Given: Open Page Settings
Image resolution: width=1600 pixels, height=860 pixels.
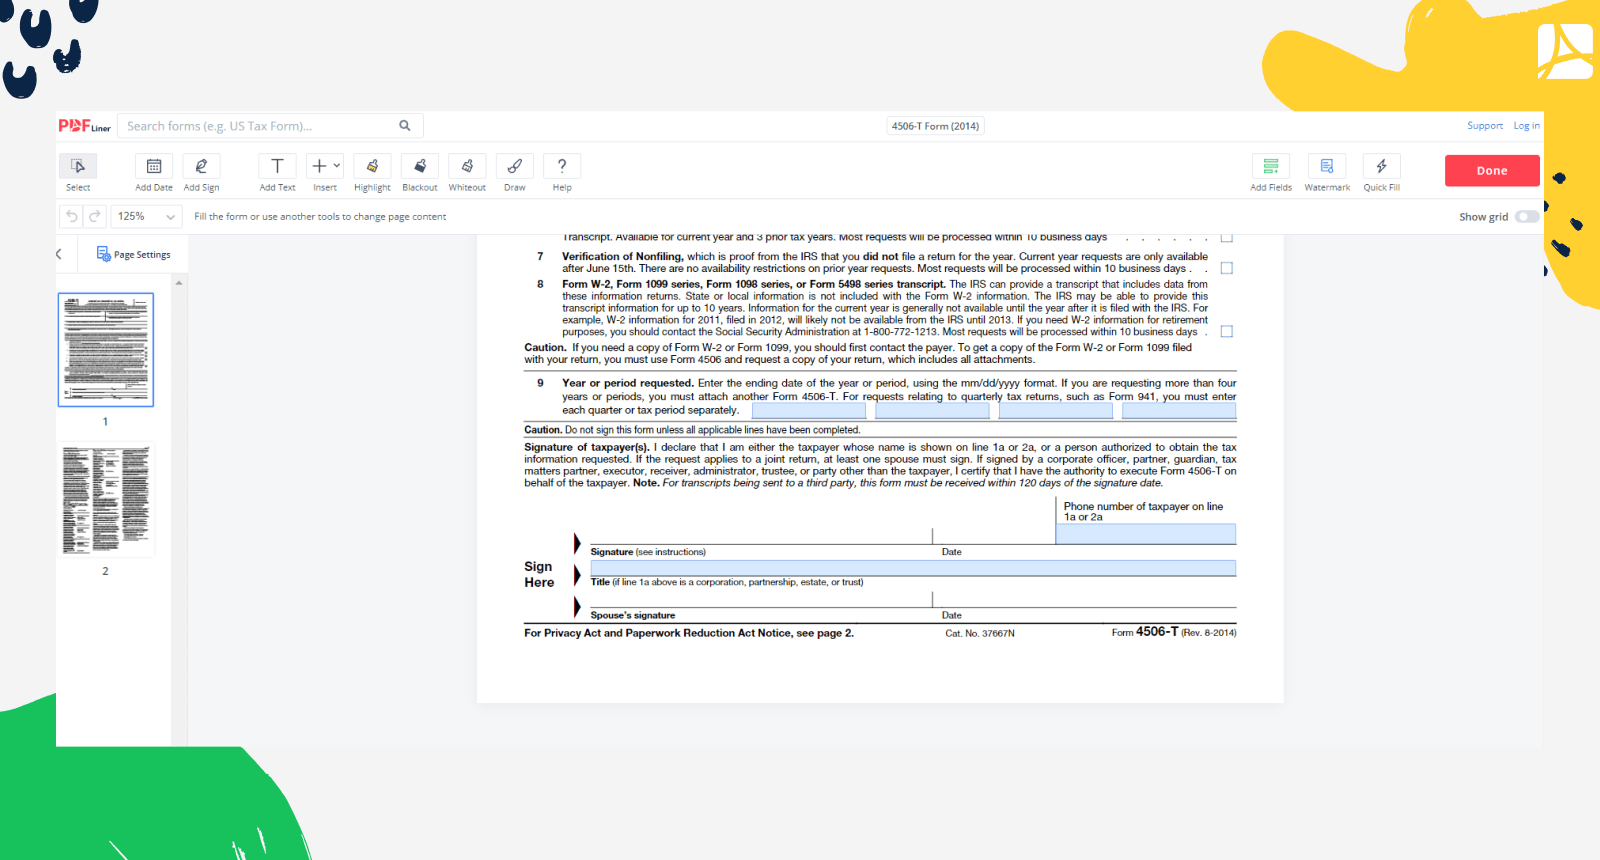Looking at the screenshot, I should pyautogui.click(x=133, y=254).
